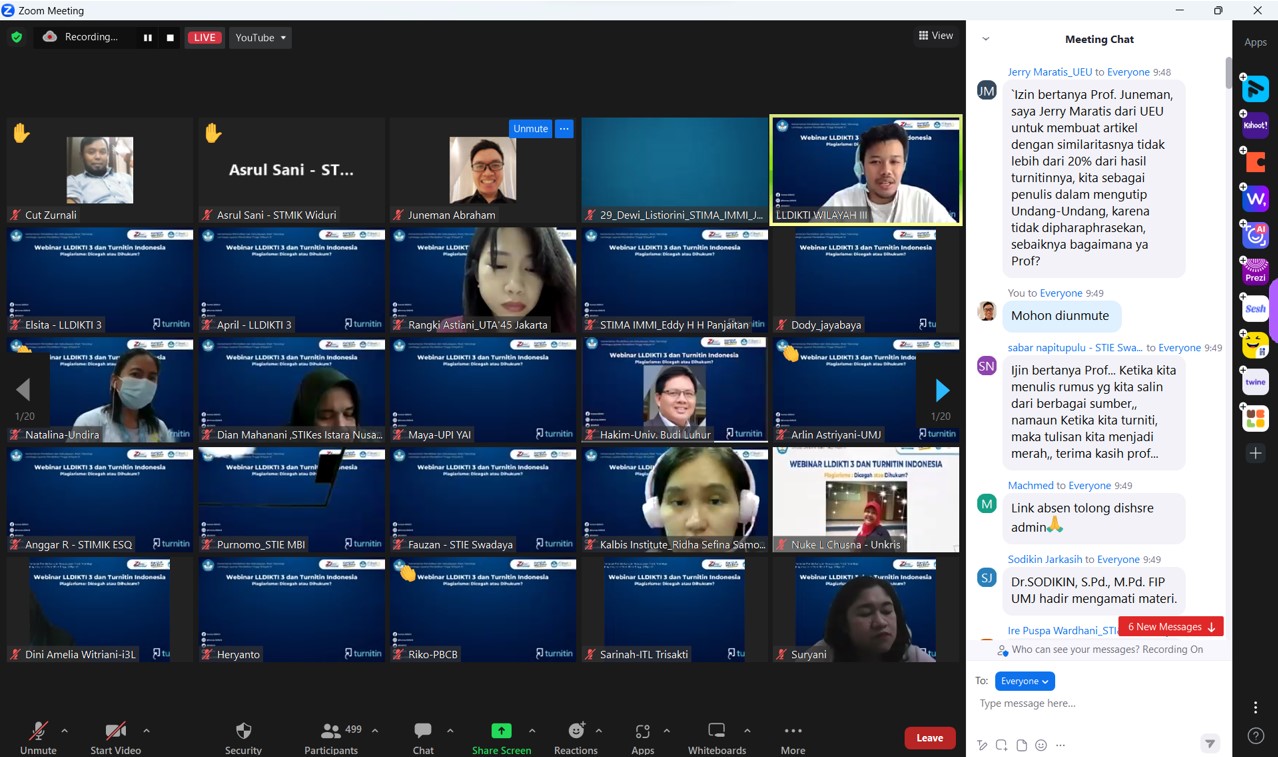
Task: Go to the next page of gallery view
Action: [941, 390]
